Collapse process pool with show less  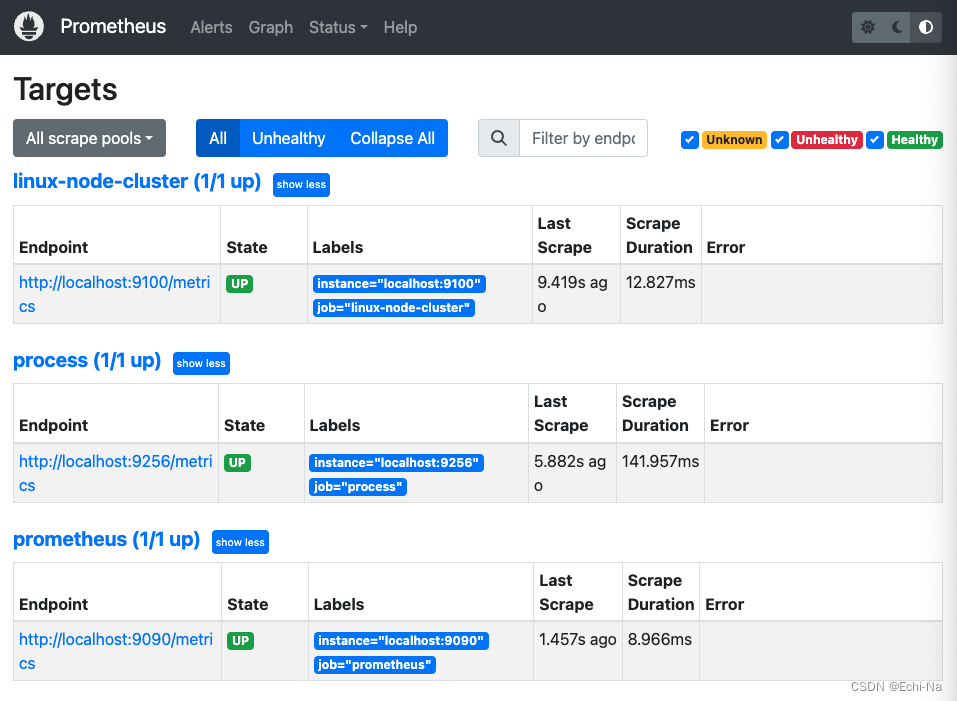pyautogui.click(x=201, y=364)
